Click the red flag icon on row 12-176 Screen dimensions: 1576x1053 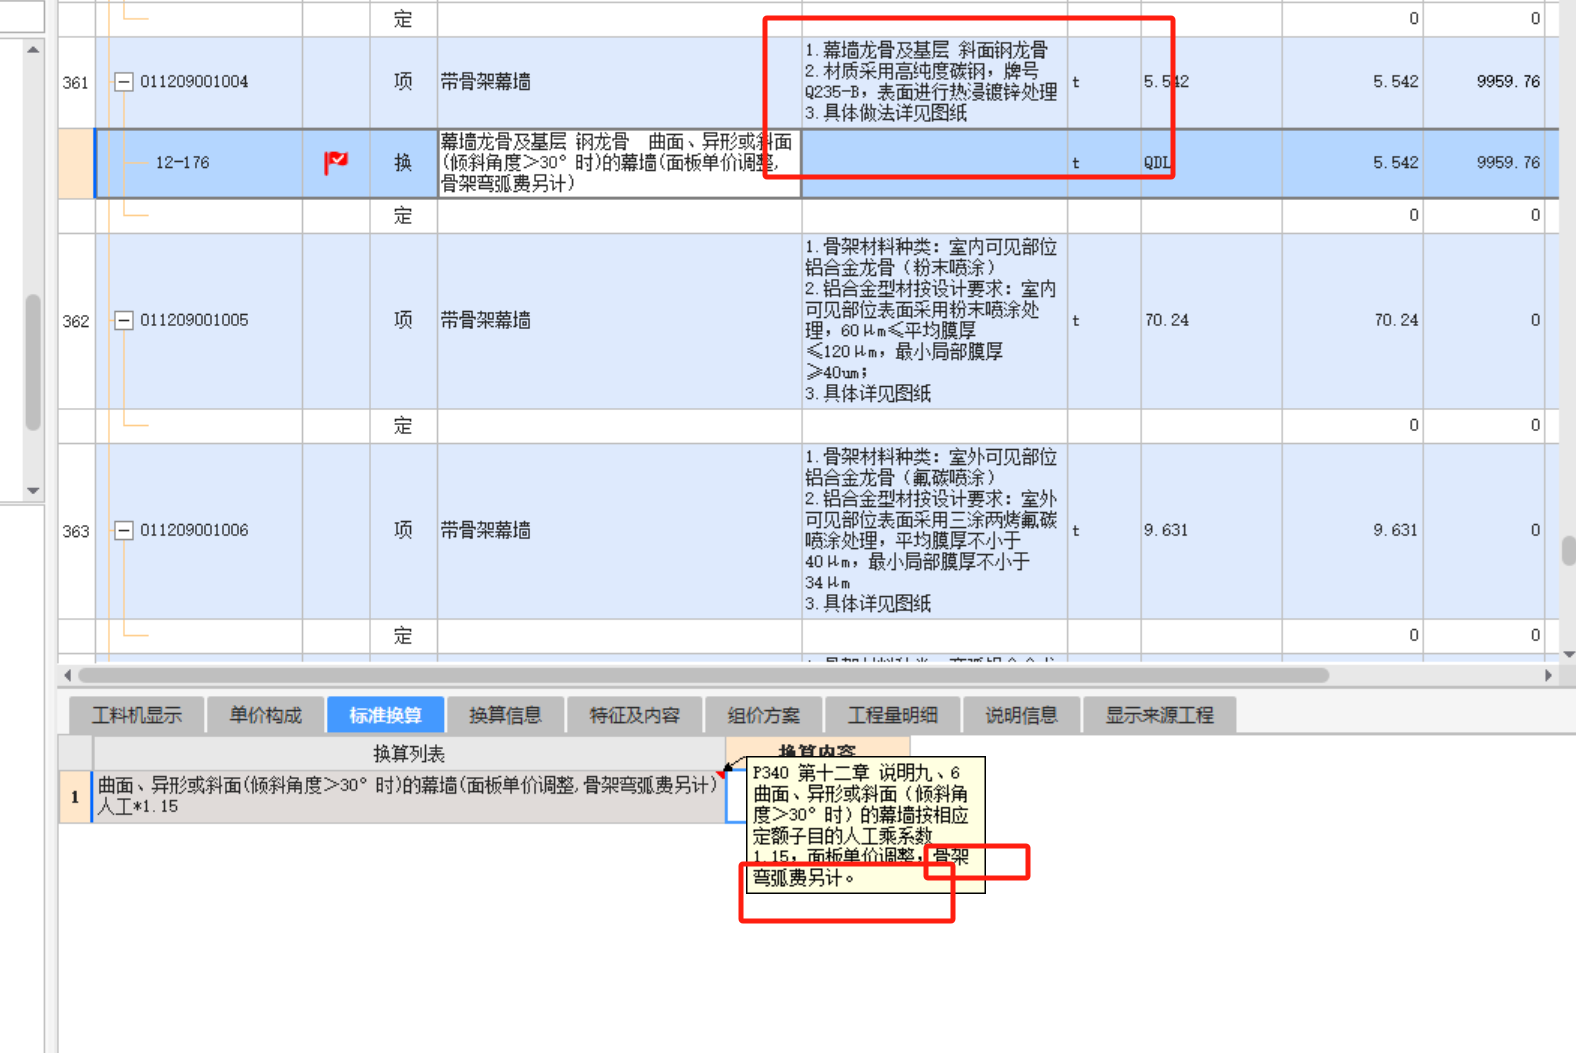tap(336, 162)
